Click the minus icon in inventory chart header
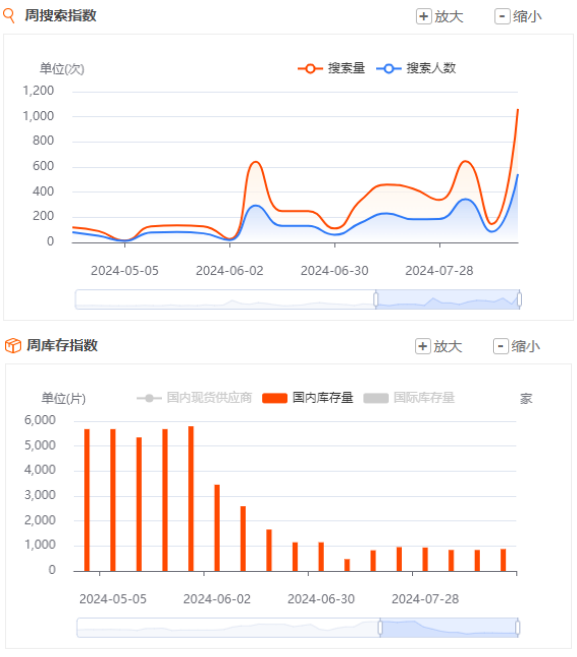577x657 pixels. (x=500, y=346)
